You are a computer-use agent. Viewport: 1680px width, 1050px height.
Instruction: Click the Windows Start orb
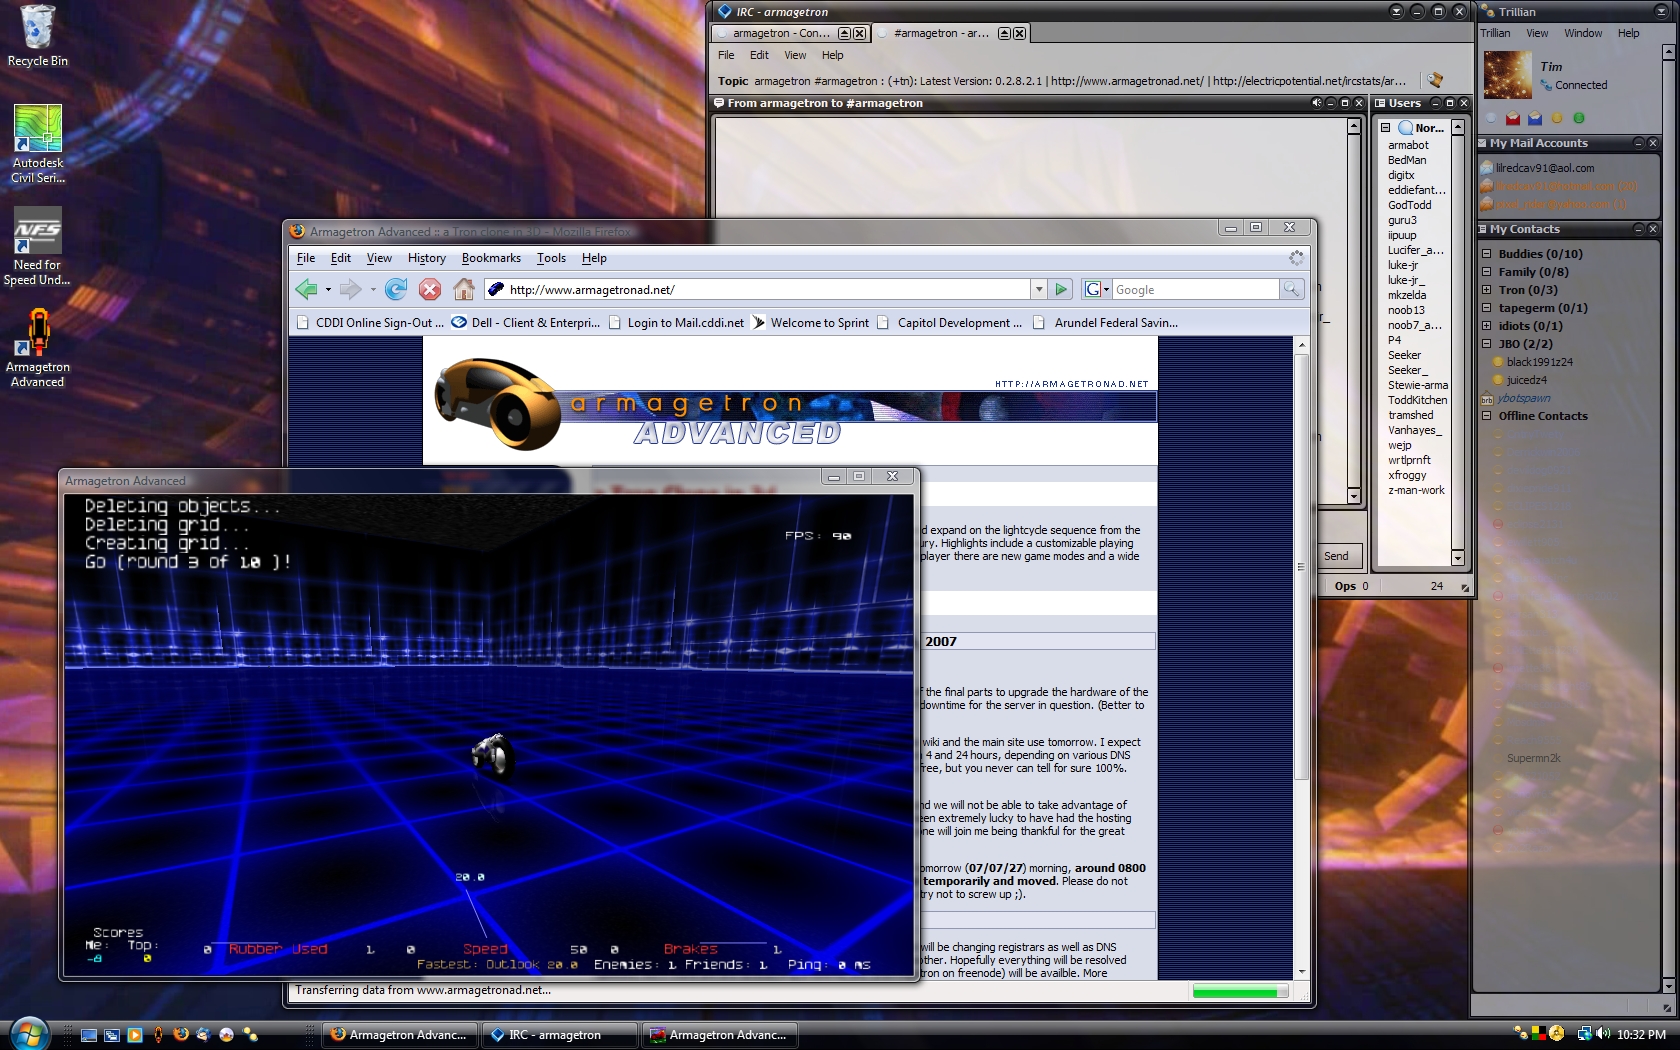click(x=29, y=1033)
